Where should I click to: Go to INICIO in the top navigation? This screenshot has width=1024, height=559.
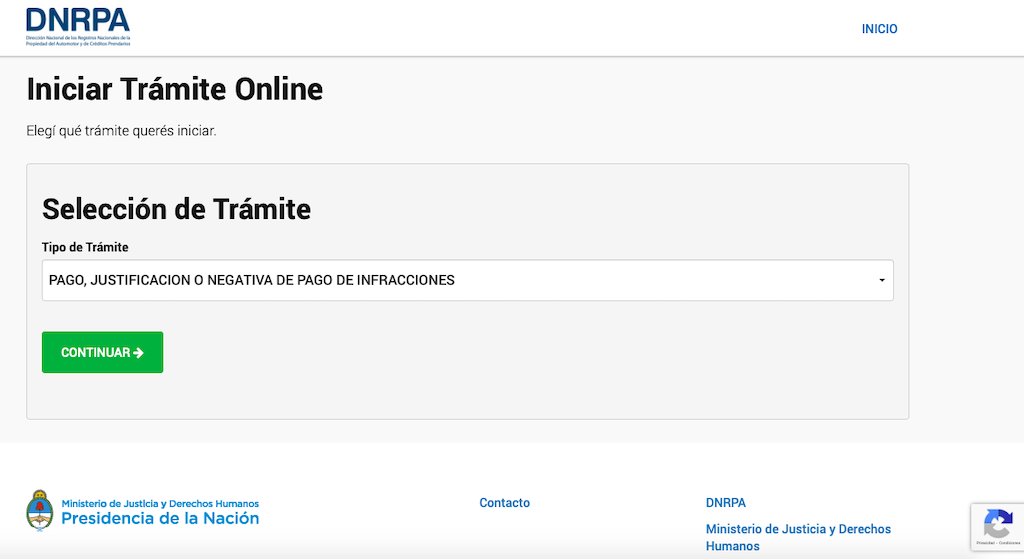[879, 29]
